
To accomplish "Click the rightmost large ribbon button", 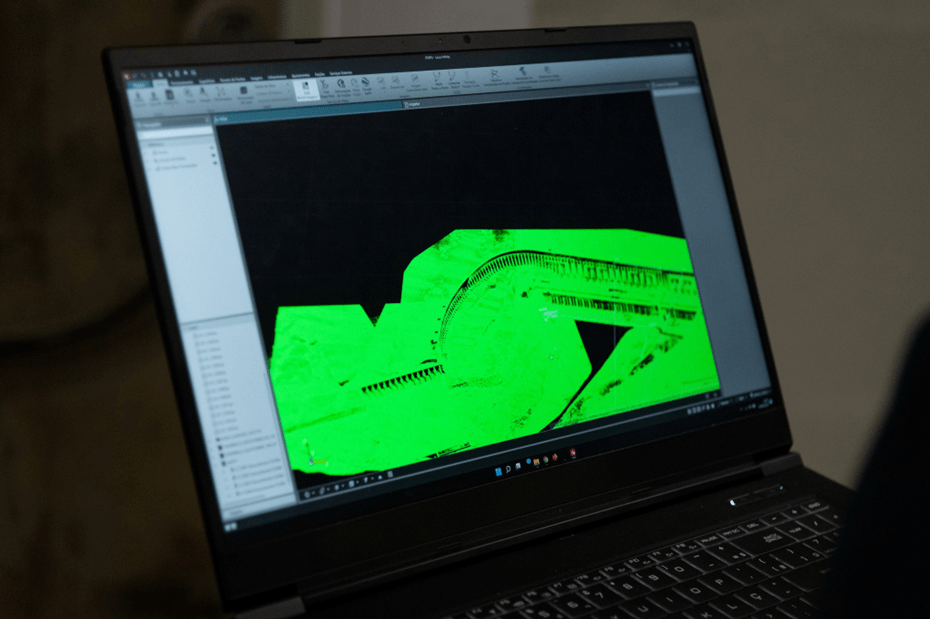I will pos(548,74).
